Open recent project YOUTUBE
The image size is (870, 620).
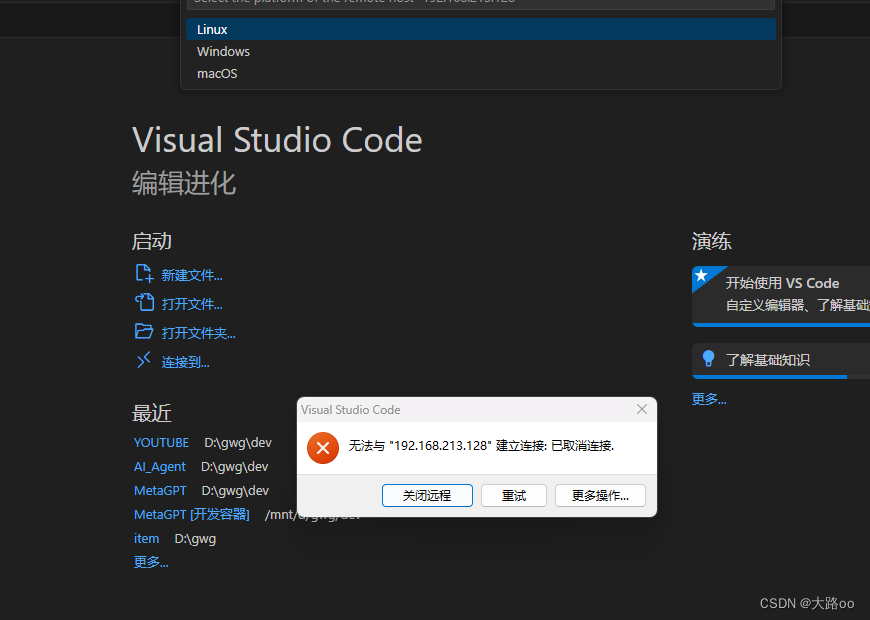(x=161, y=443)
